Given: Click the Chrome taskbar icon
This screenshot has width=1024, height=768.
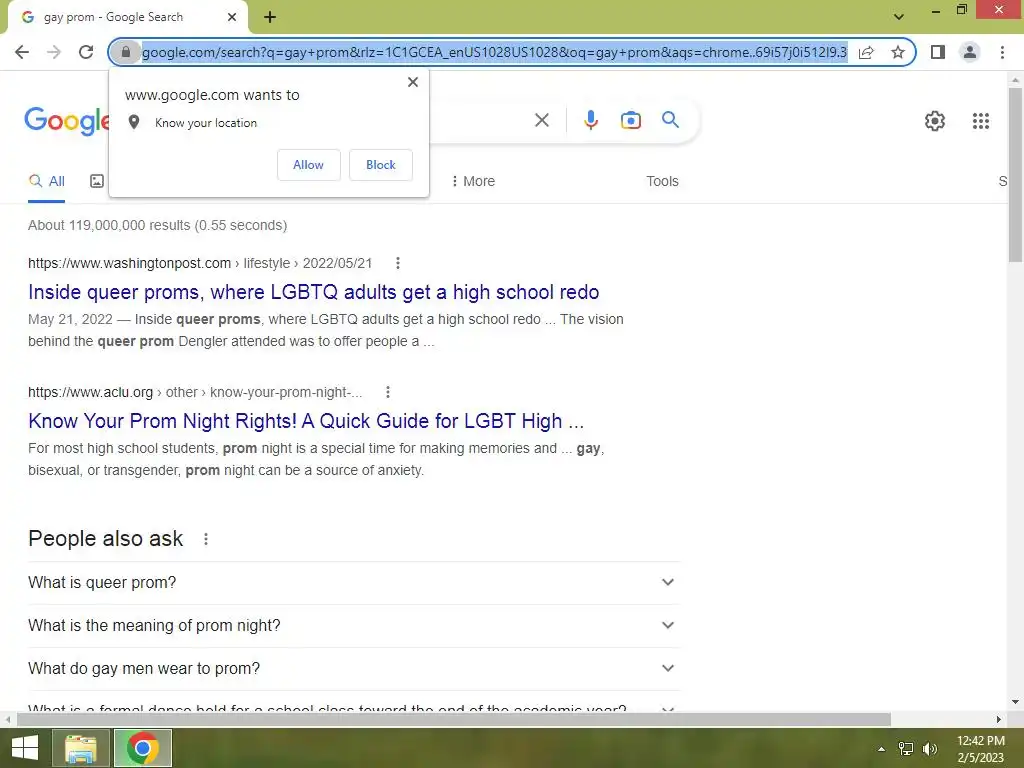Looking at the screenshot, I should click(x=142, y=748).
